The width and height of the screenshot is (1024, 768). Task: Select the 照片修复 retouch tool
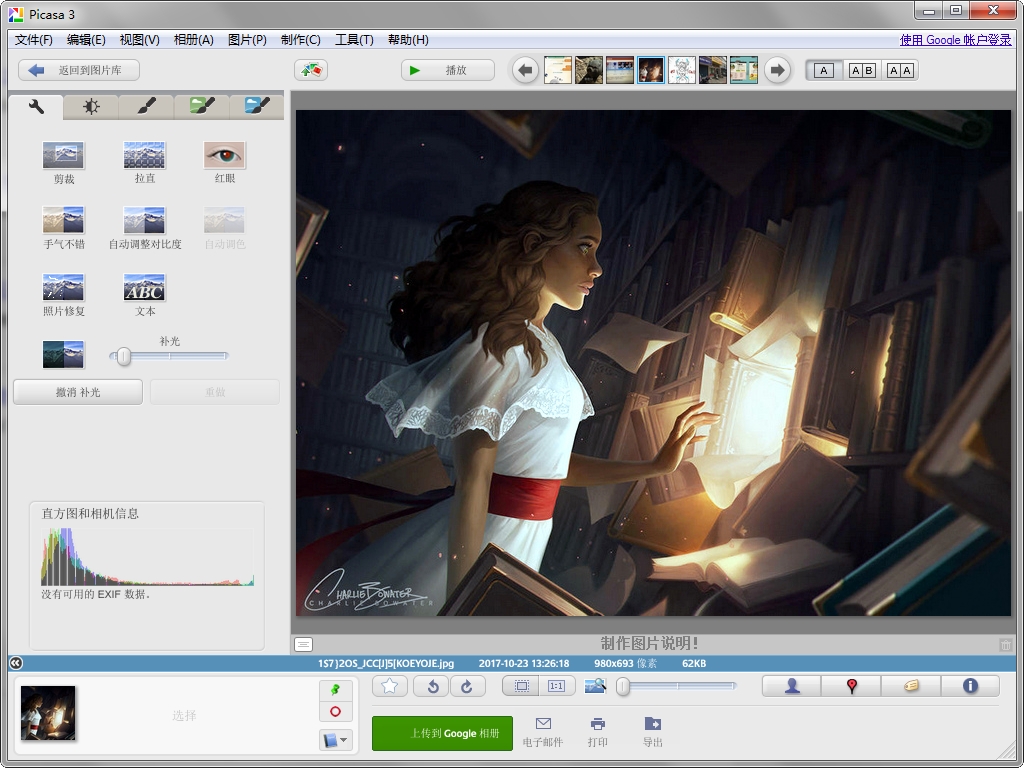click(x=63, y=287)
